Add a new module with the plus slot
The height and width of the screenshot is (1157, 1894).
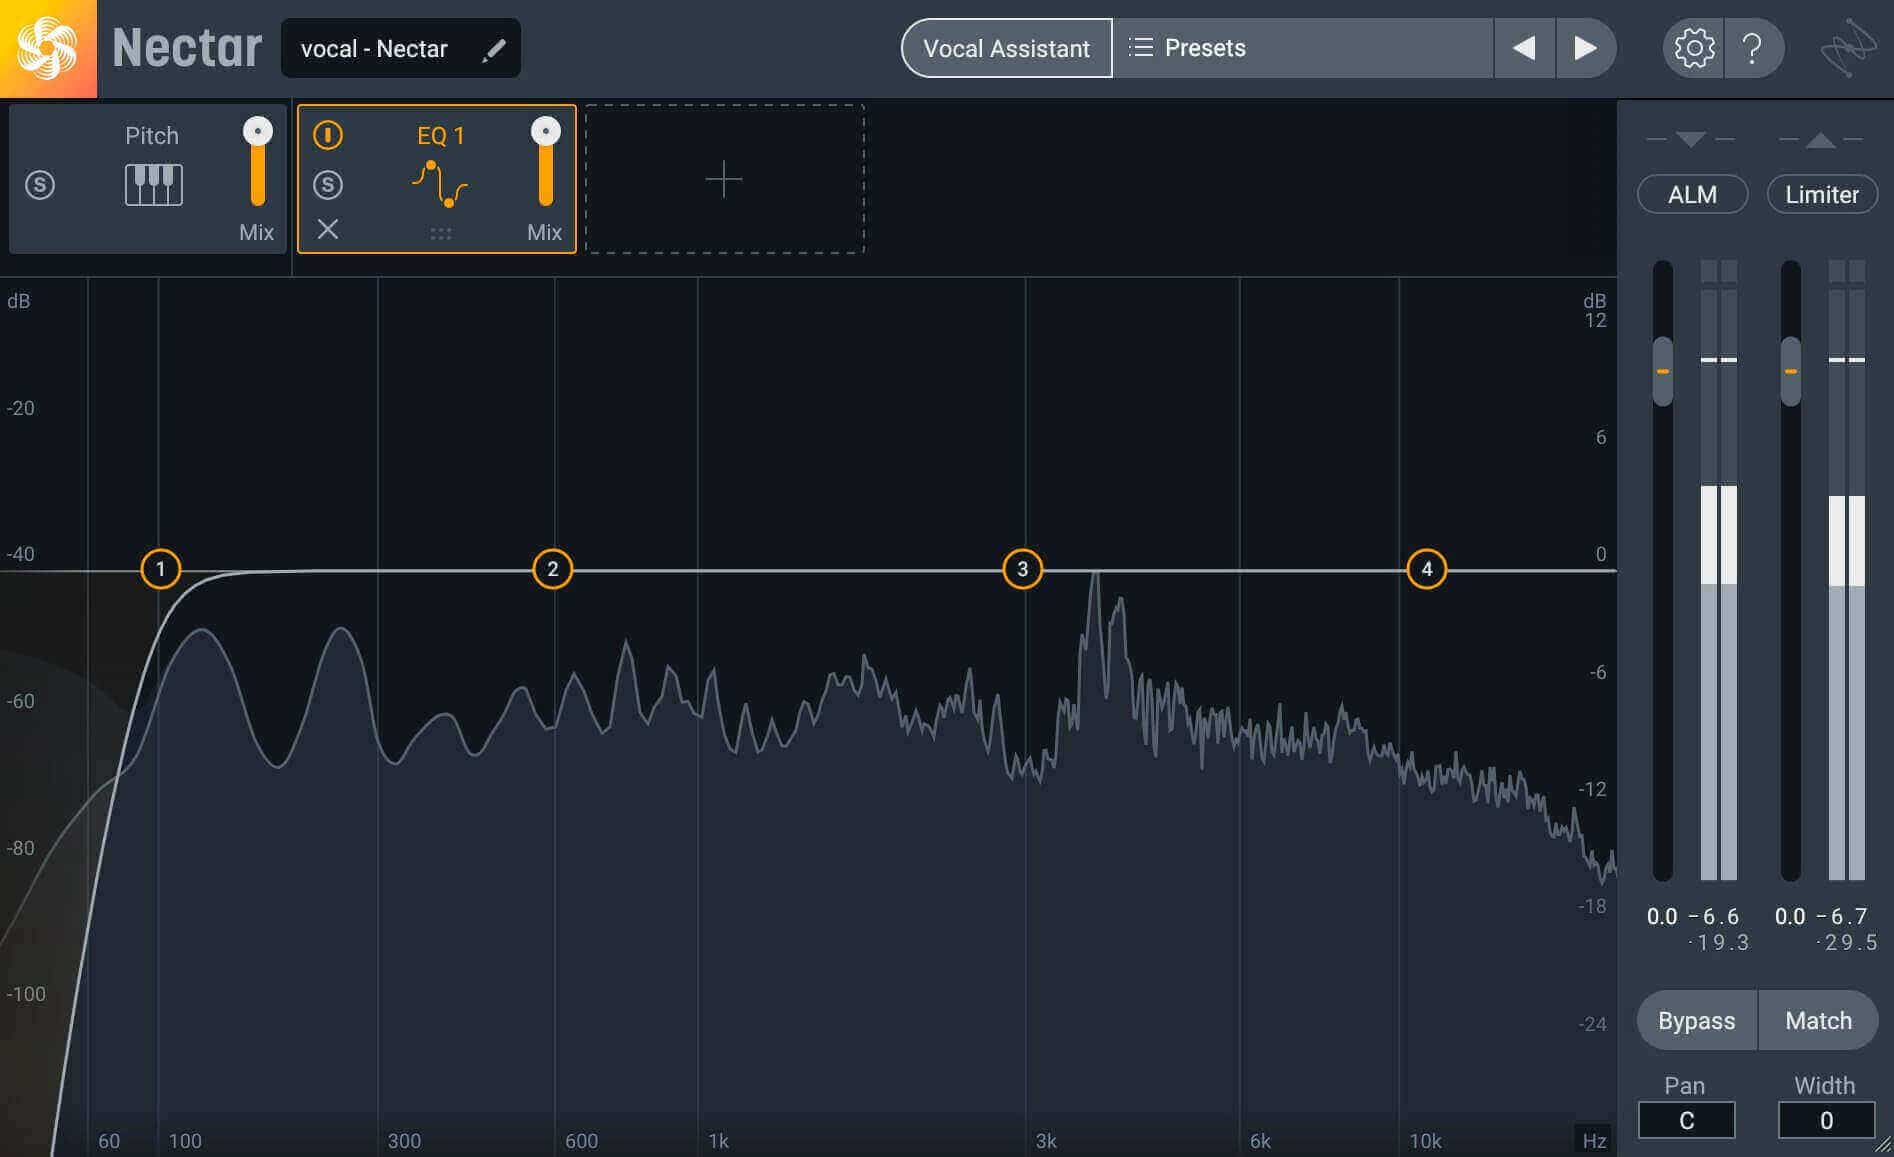(724, 179)
